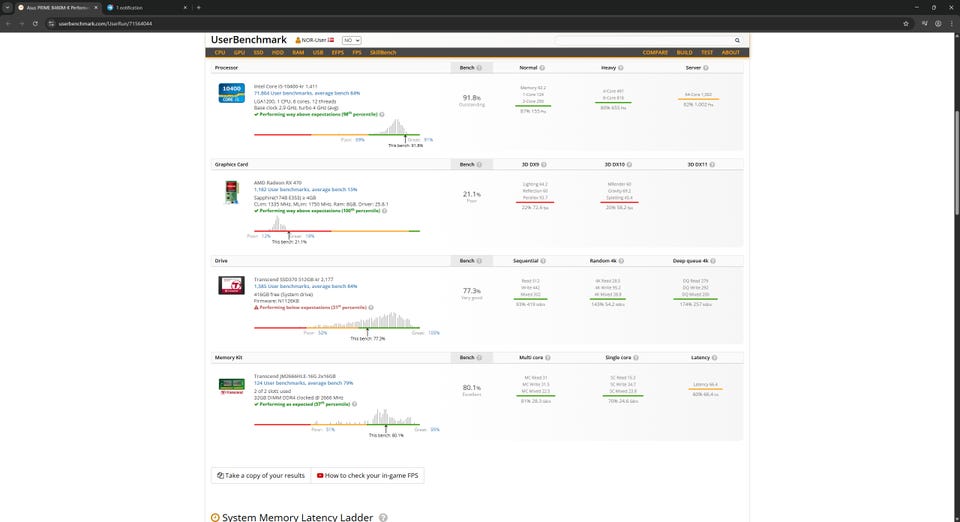This screenshot has height=522, width=960.
Task: Open the SkillBench menu item
Action: [x=383, y=53]
